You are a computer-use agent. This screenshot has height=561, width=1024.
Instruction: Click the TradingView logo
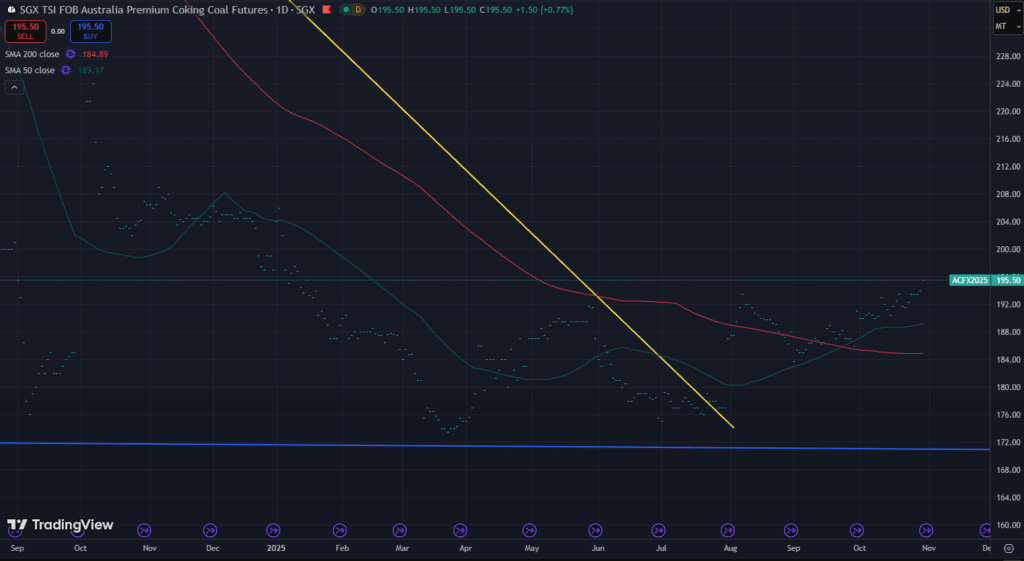coord(60,525)
